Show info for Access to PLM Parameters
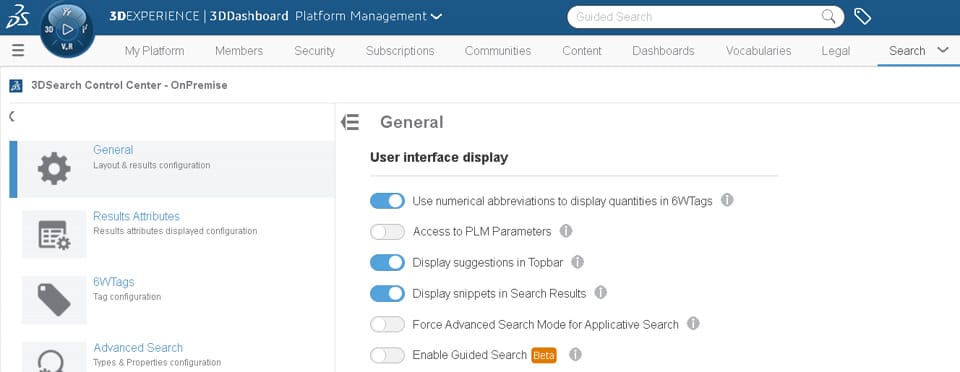 [566, 231]
